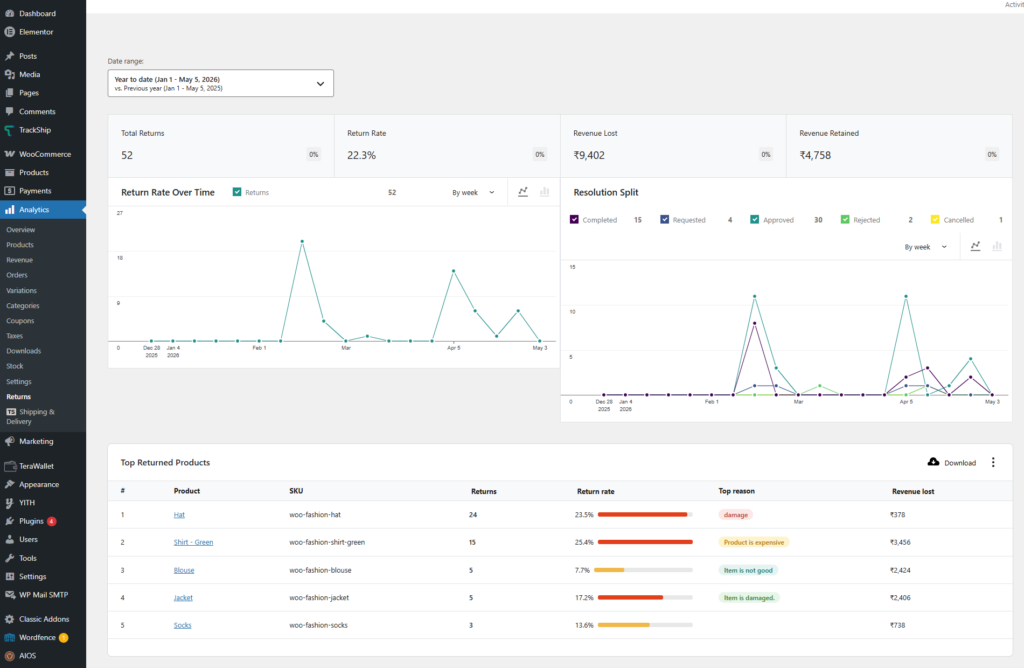Image resolution: width=1024 pixels, height=668 pixels.
Task: Open the Blouse product link
Action: click(x=184, y=570)
